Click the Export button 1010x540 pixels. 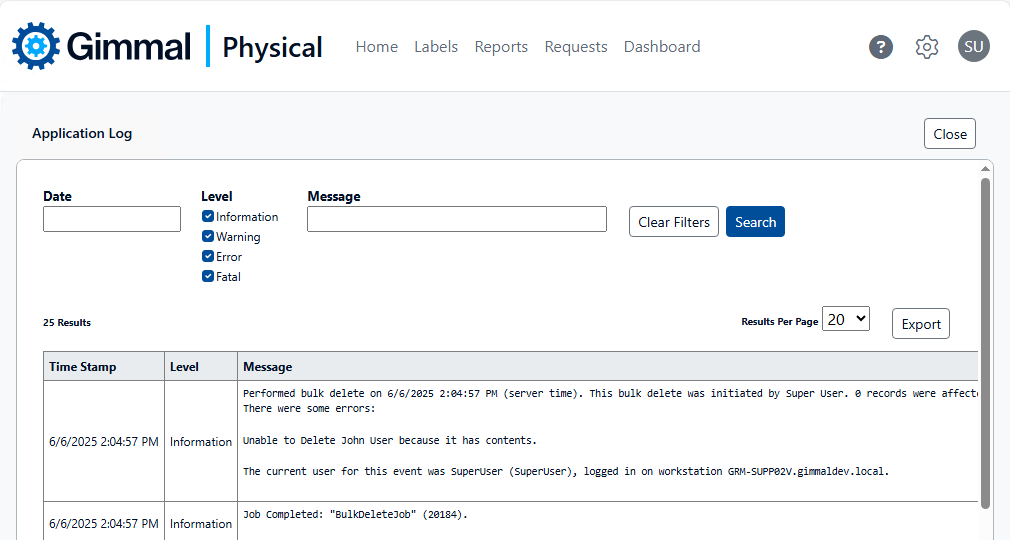coord(920,323)
